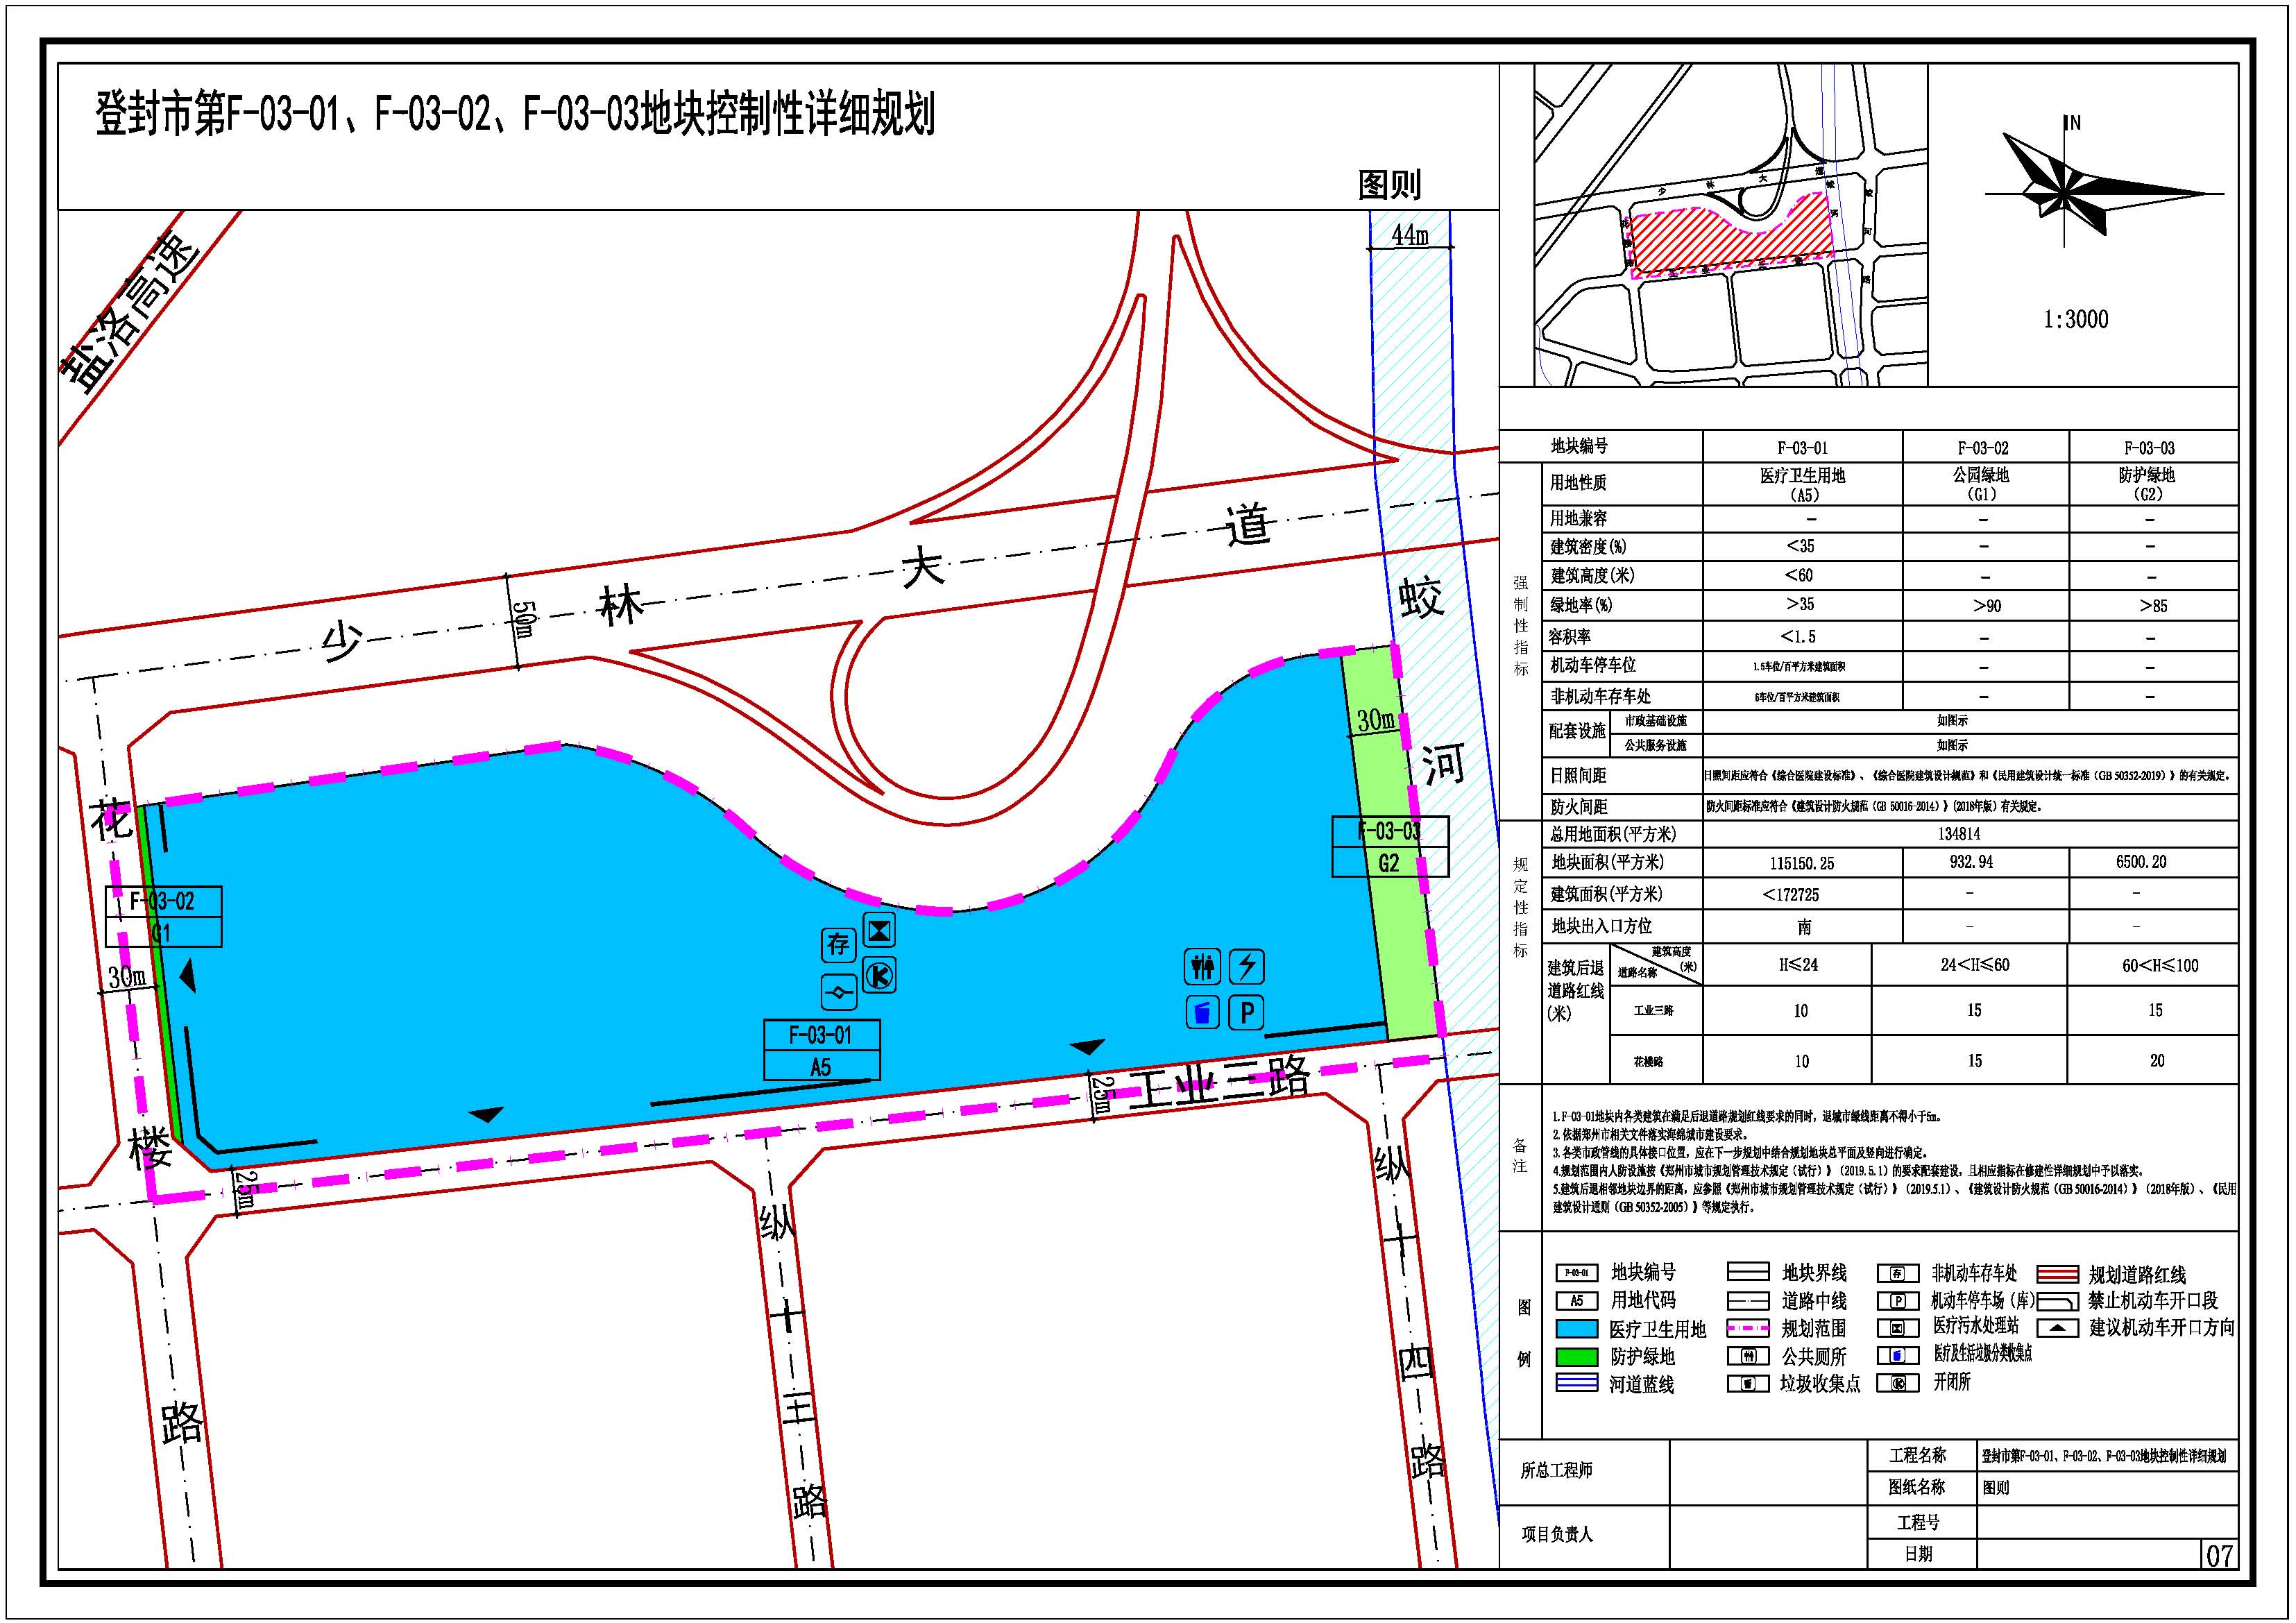Click the circled K switching station map icon
2296x1623 pixels.
click(879, 975)
